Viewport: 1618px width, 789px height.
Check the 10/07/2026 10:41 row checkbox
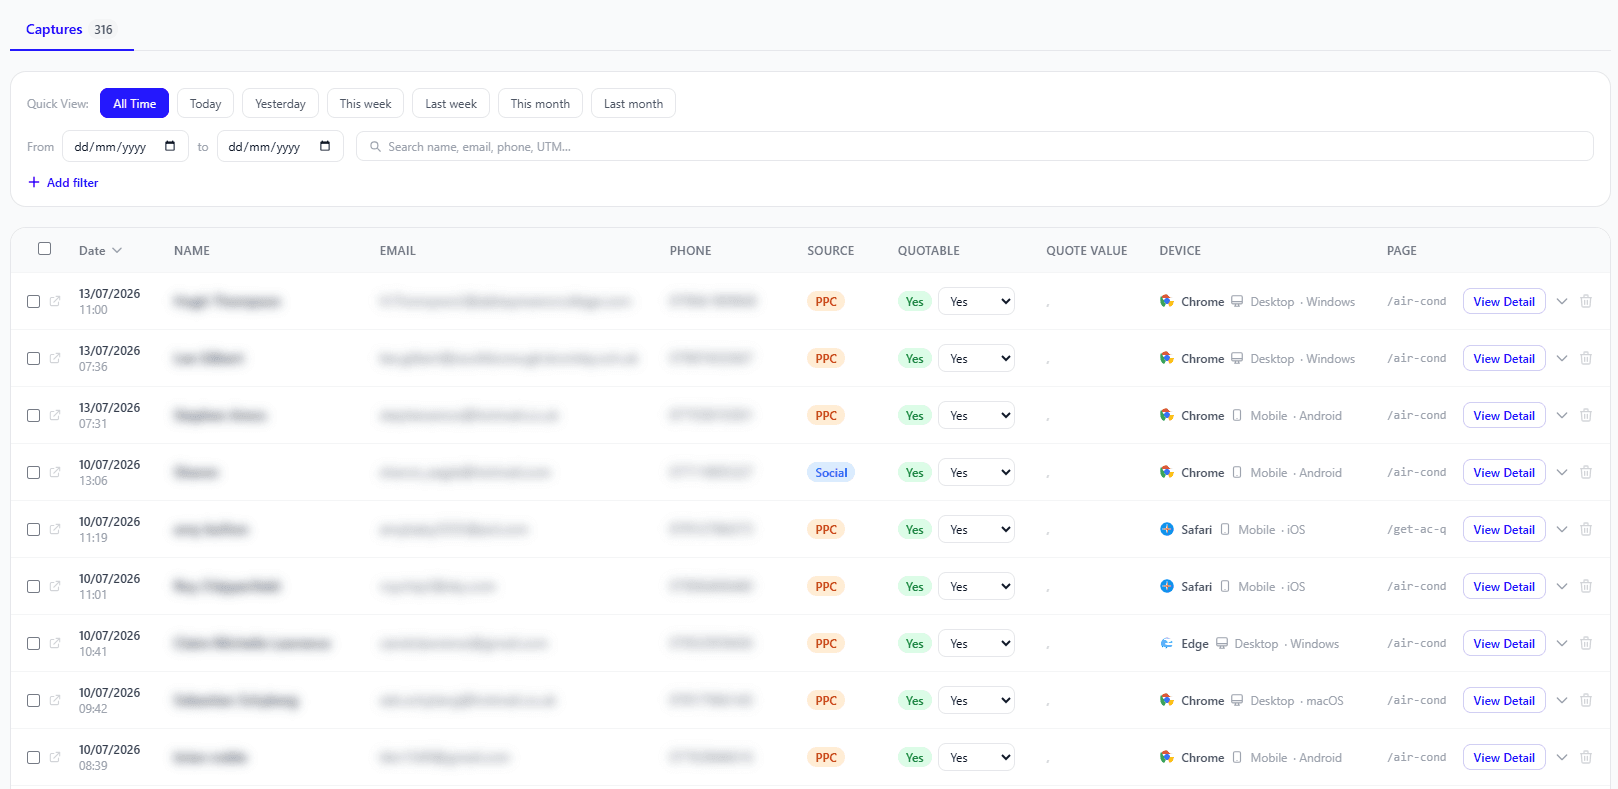click(33, 643)
